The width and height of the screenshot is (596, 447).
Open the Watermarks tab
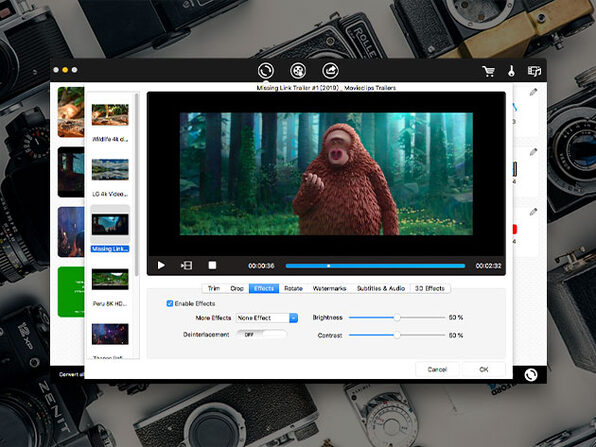[x=329, y=288]
